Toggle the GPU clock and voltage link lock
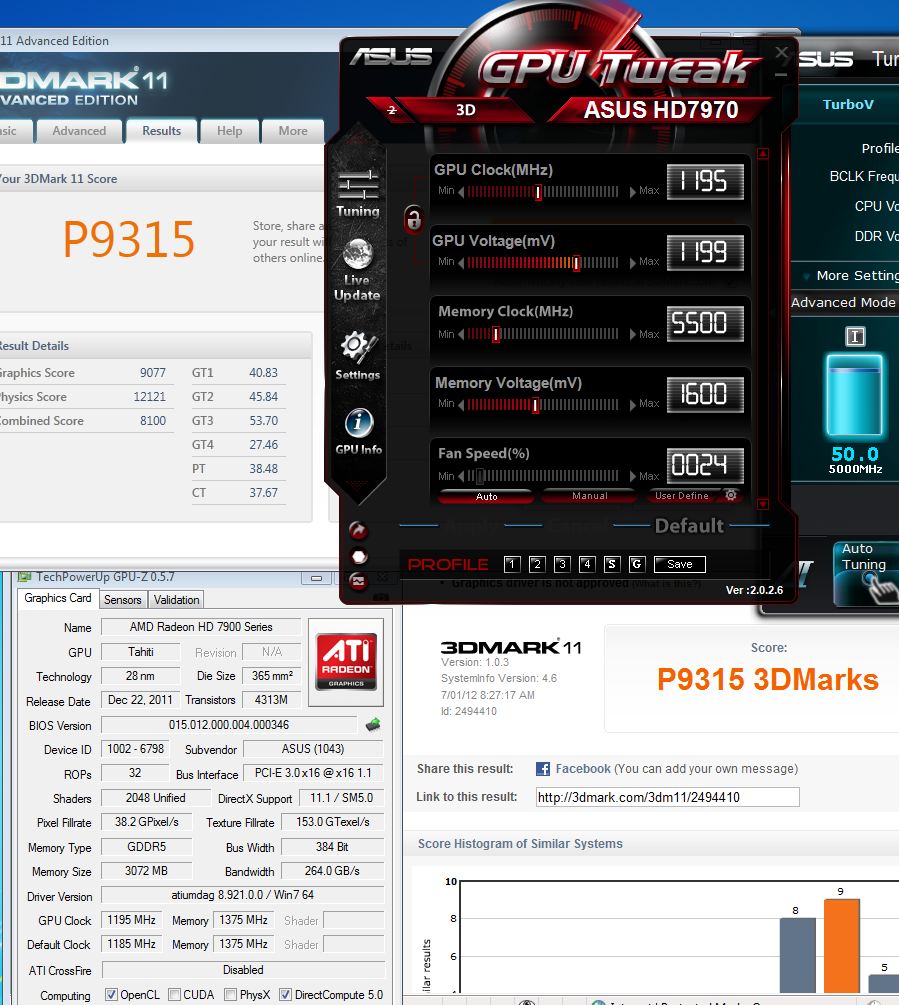The width and height of the screenshot is (899, 1005). (x=413, y=219)
